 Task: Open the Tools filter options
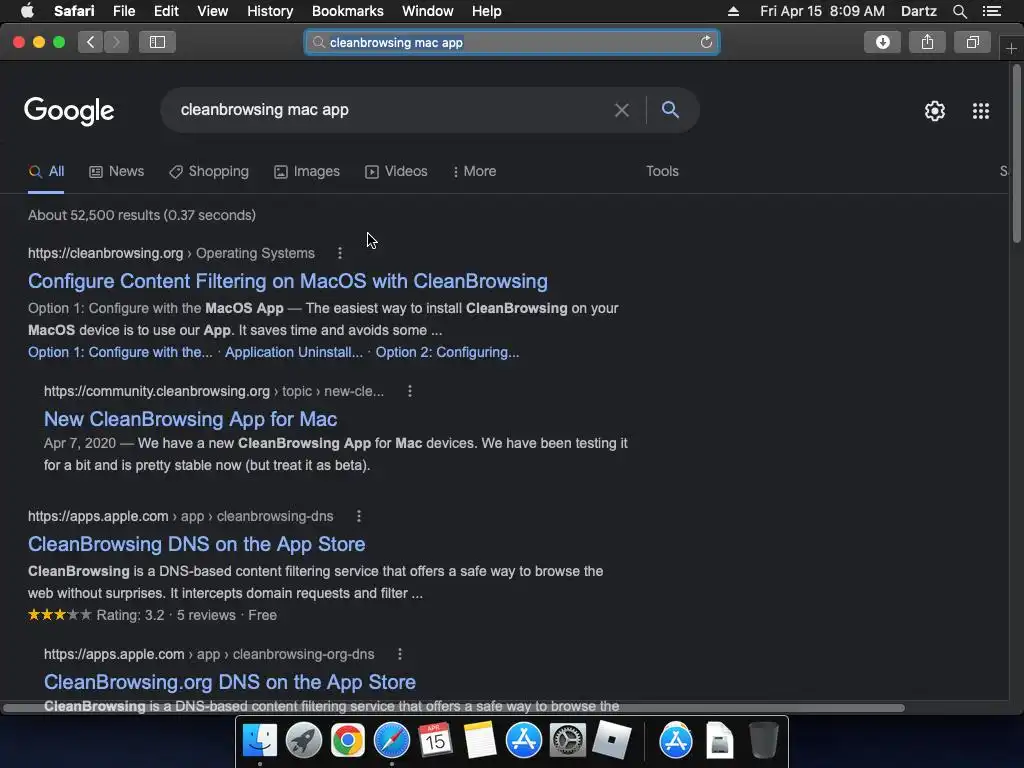click(x=662, y=172)
